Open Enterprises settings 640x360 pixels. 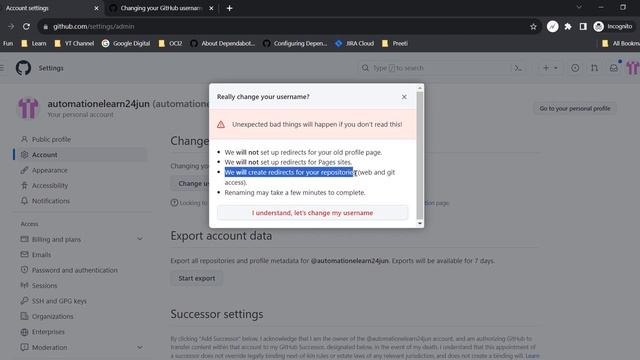tap(42, 332)
